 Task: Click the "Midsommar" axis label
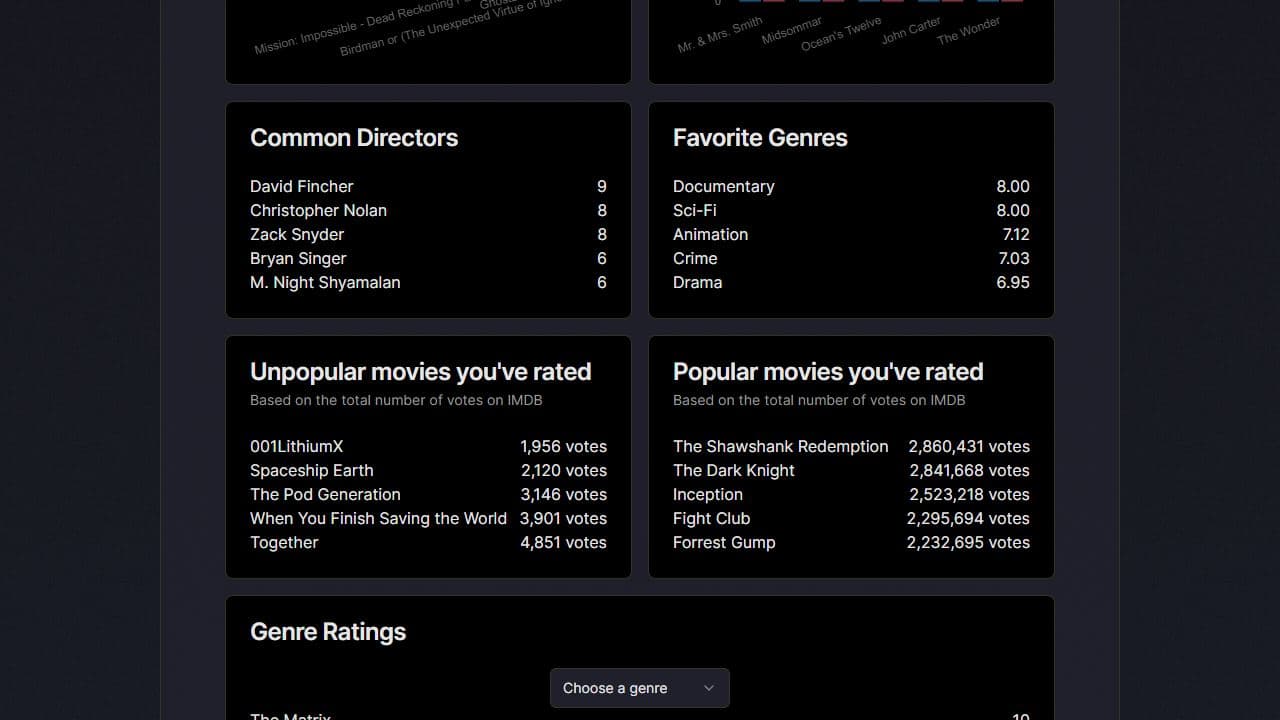point(791,28)
